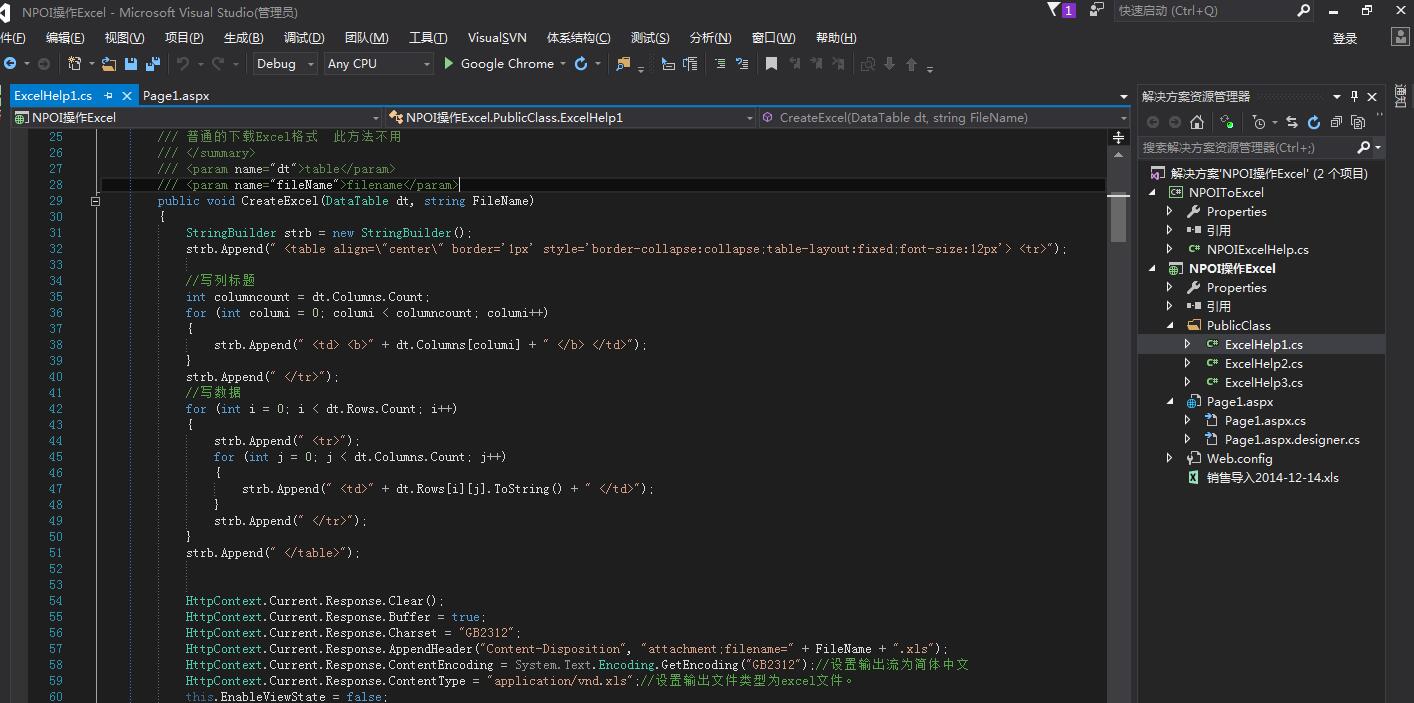Screen dimensions: 1414x703
Task: Open the Solution Explorer window options arrow
Action: click(1336, 96)
